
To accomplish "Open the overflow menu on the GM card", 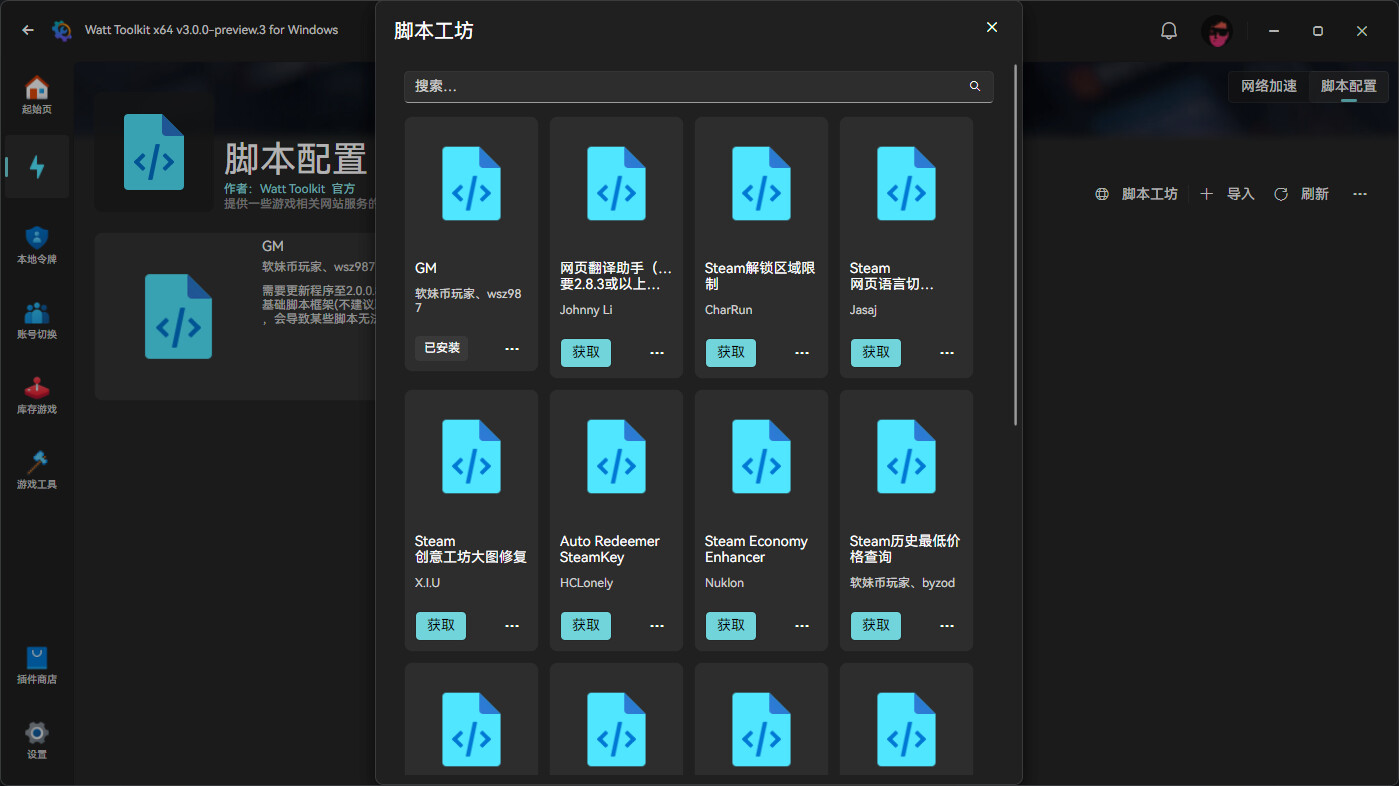I will pyautogui.click(x=512, y=348).
